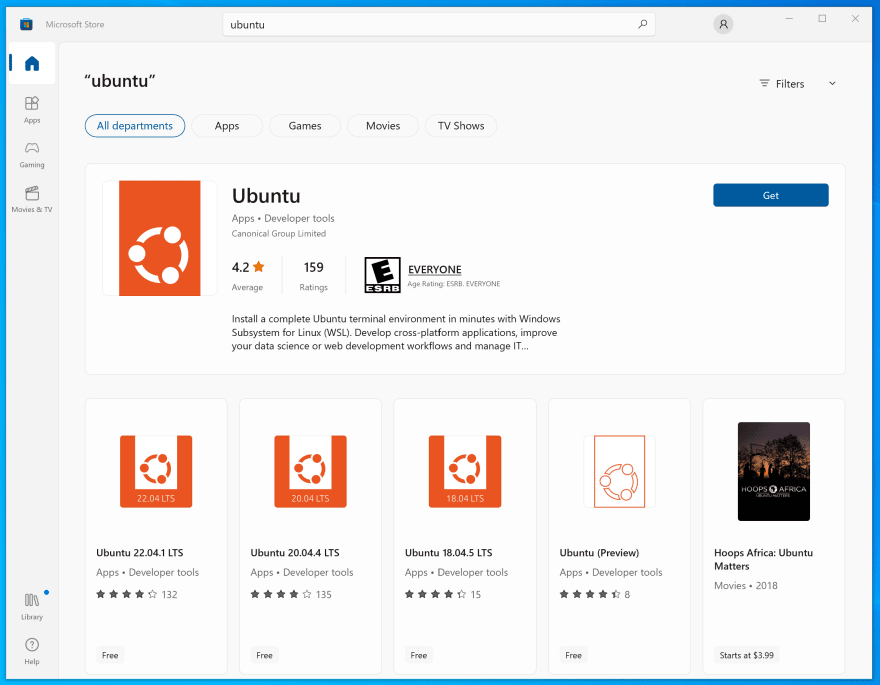Click the Ubuntu (Preview) title
The width and height of the screenshot is (880, 685).
tap(599, 553)
